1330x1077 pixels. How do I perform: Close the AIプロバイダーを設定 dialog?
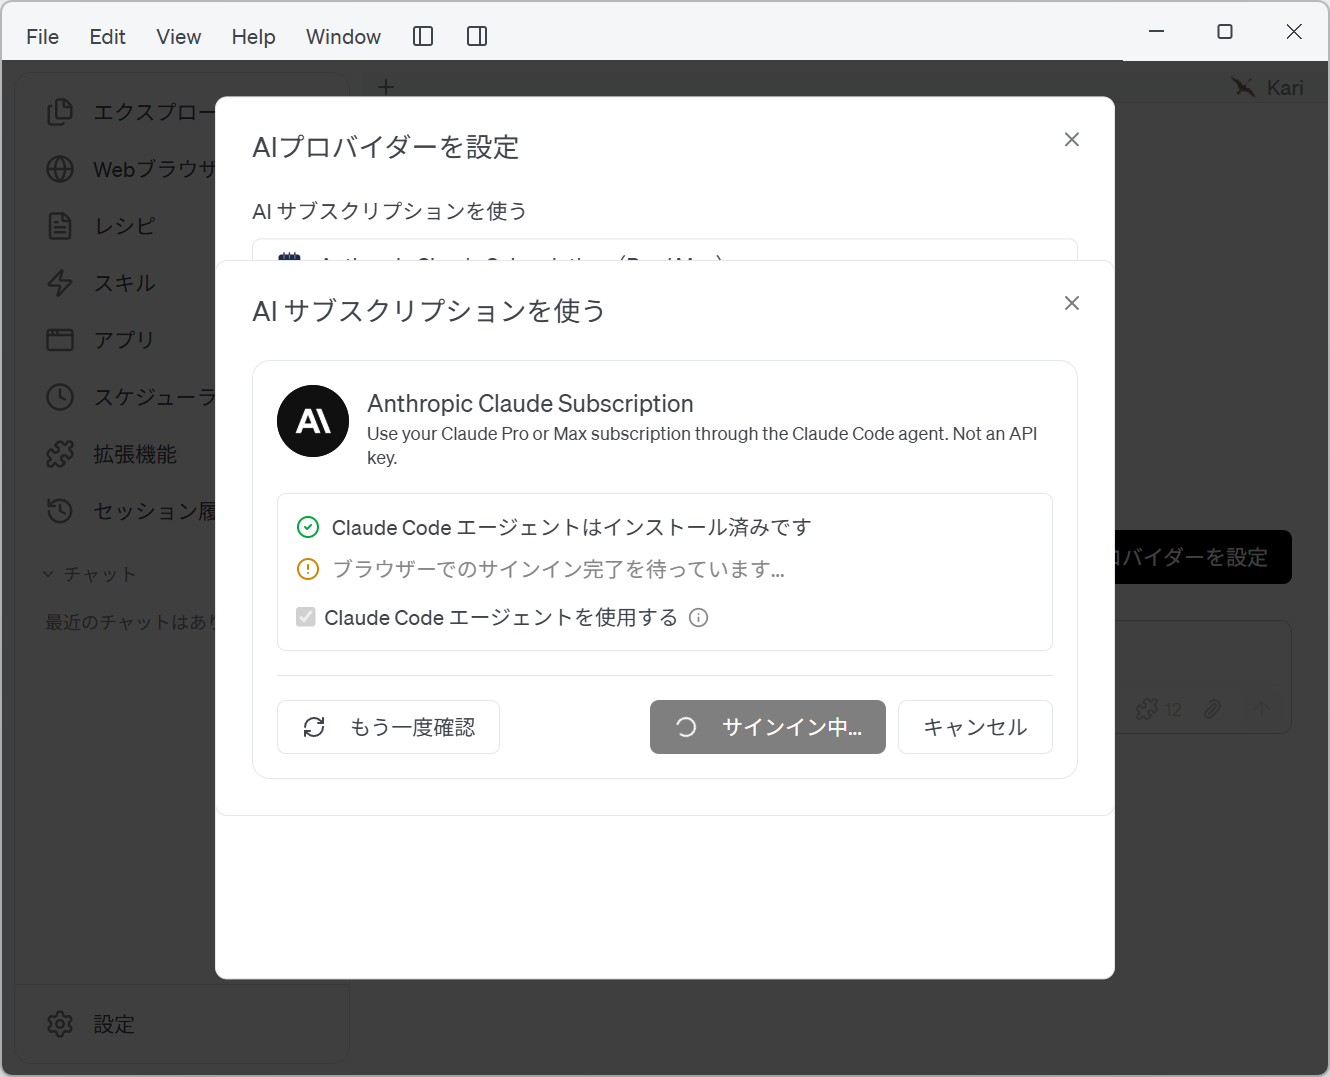pyautogui.click(x=1072, y=139)
